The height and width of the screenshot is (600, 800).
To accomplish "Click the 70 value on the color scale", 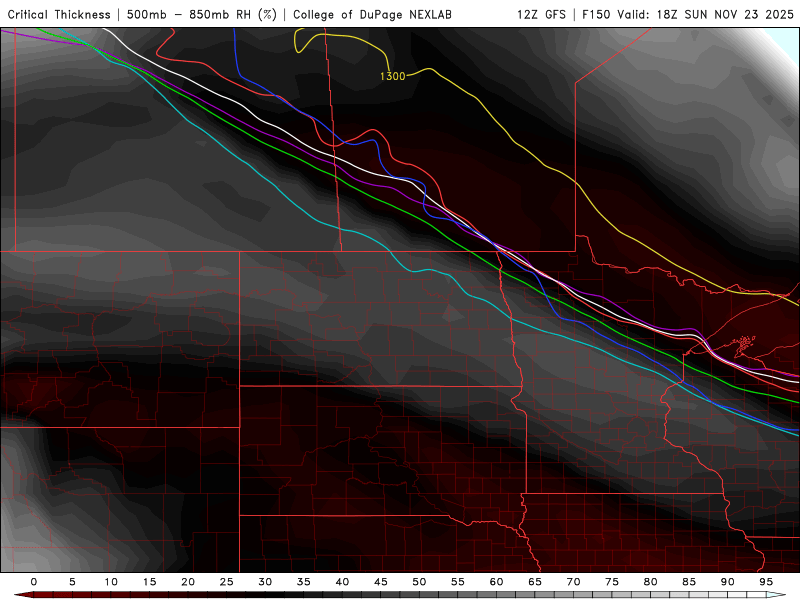I will 573,582.
